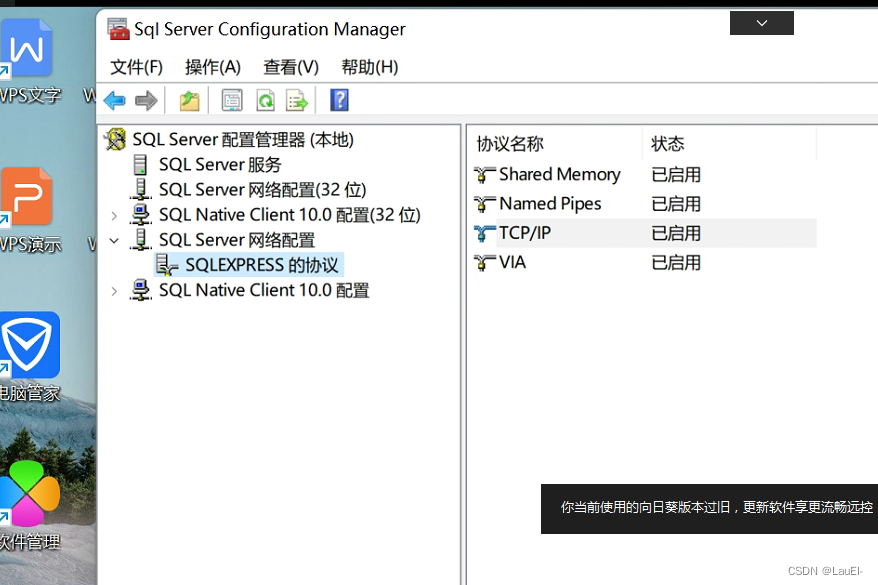Viewport: 878px width, 585px height.
Task: Click the Export List toolbar icon
Action: (297, 100)
